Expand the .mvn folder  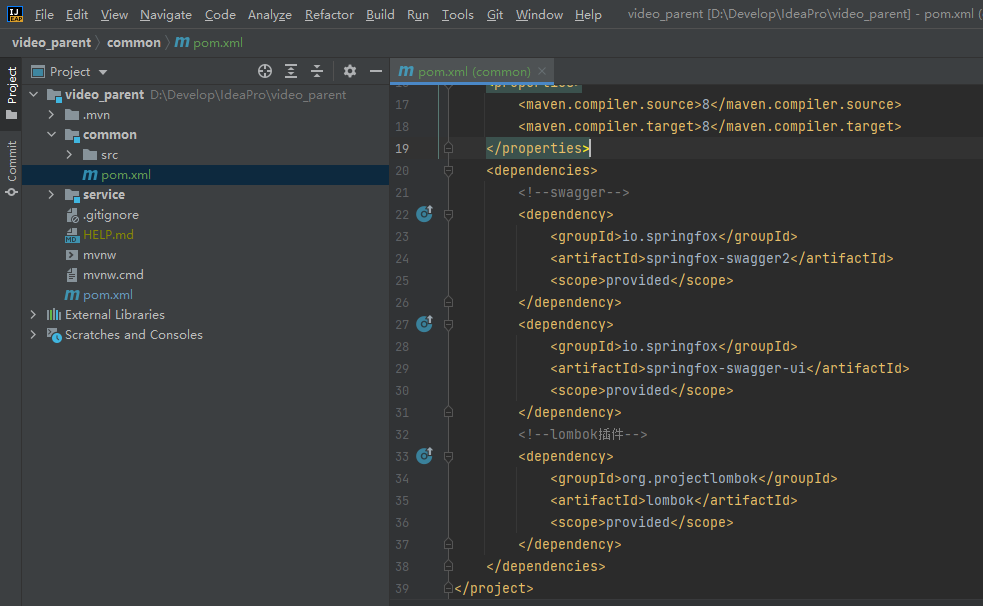pyautogui.click(x=51, y=115)
